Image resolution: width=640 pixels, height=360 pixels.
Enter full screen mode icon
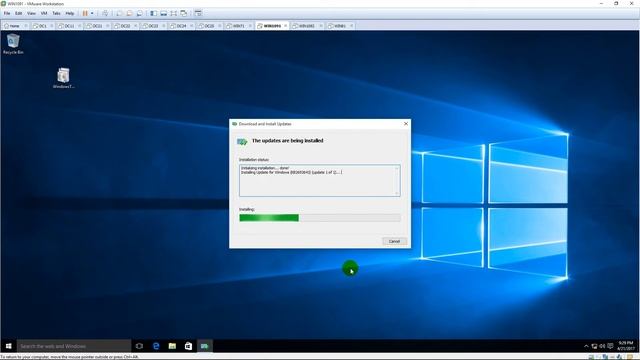[x=174, y=13]
